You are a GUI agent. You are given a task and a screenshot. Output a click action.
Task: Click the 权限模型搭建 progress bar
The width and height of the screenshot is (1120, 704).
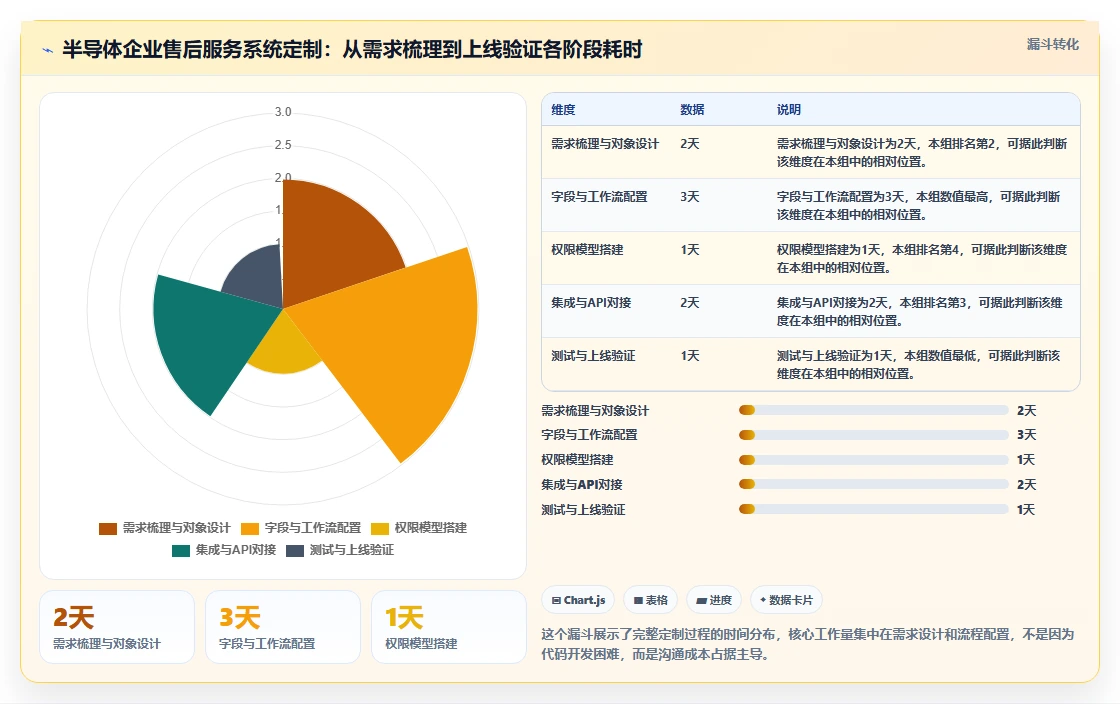(874, 460)
